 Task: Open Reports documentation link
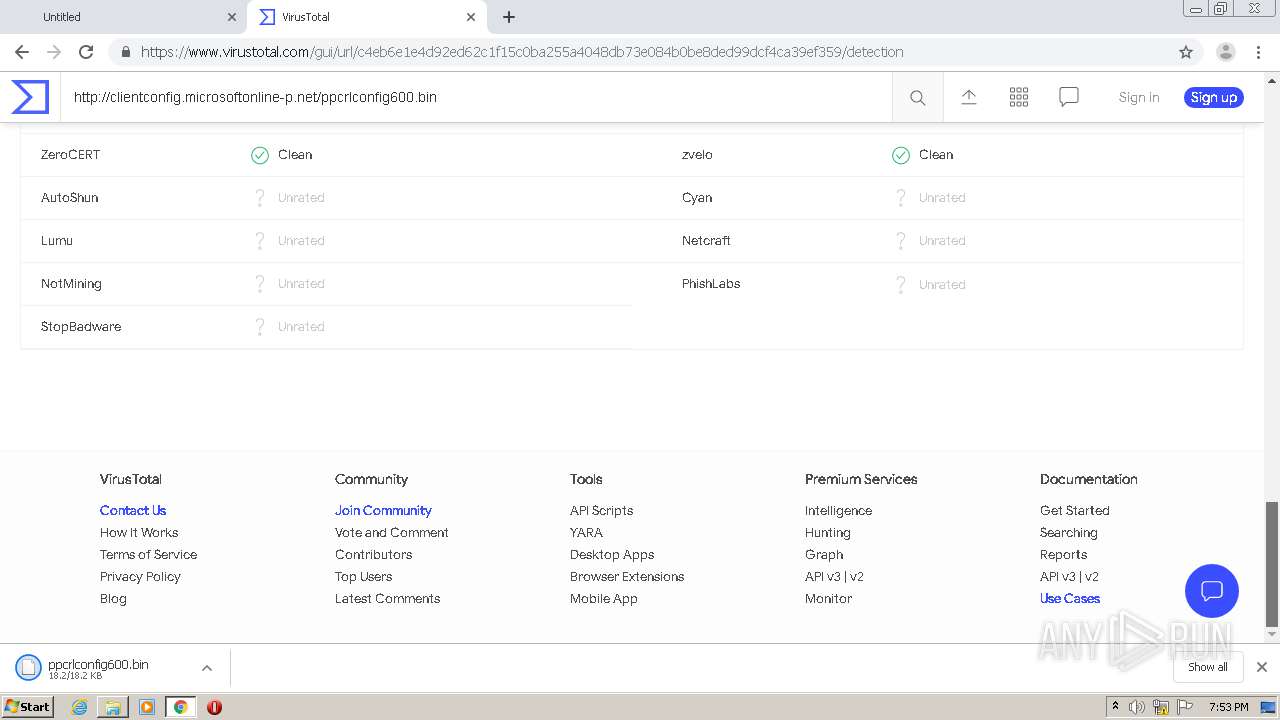(x=1063, y=554)
